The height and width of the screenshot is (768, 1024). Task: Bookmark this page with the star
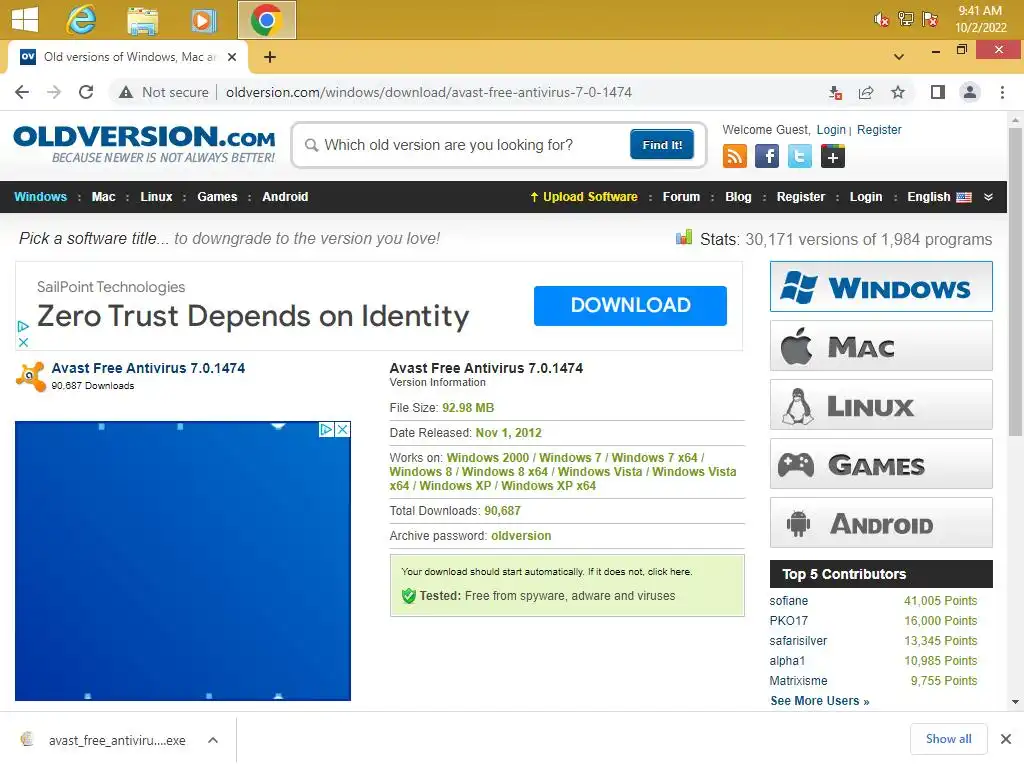click(x=898, y=92)
